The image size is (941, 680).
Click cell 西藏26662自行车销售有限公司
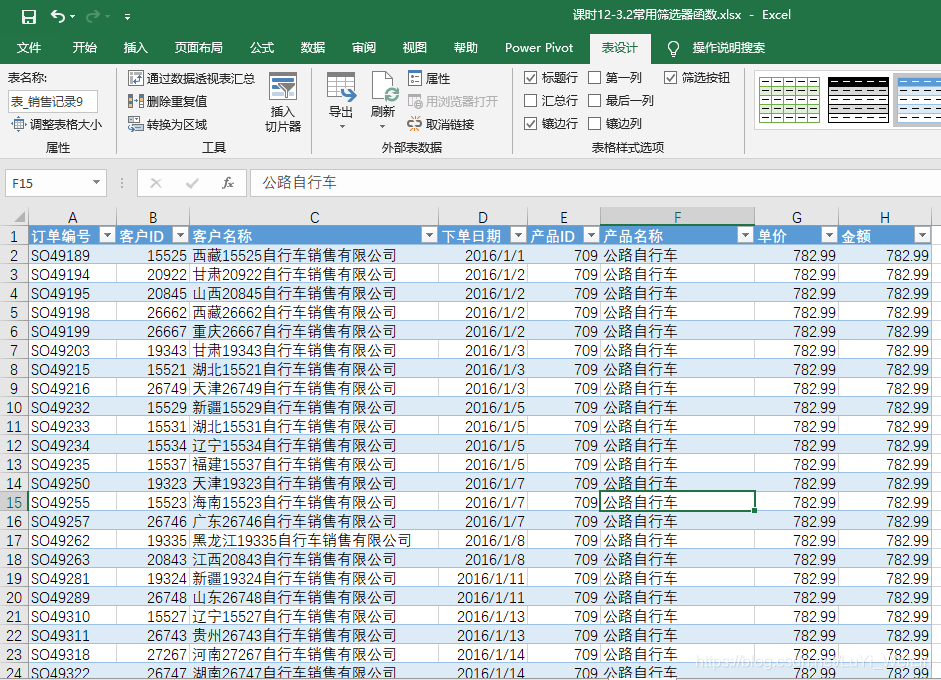314,313
